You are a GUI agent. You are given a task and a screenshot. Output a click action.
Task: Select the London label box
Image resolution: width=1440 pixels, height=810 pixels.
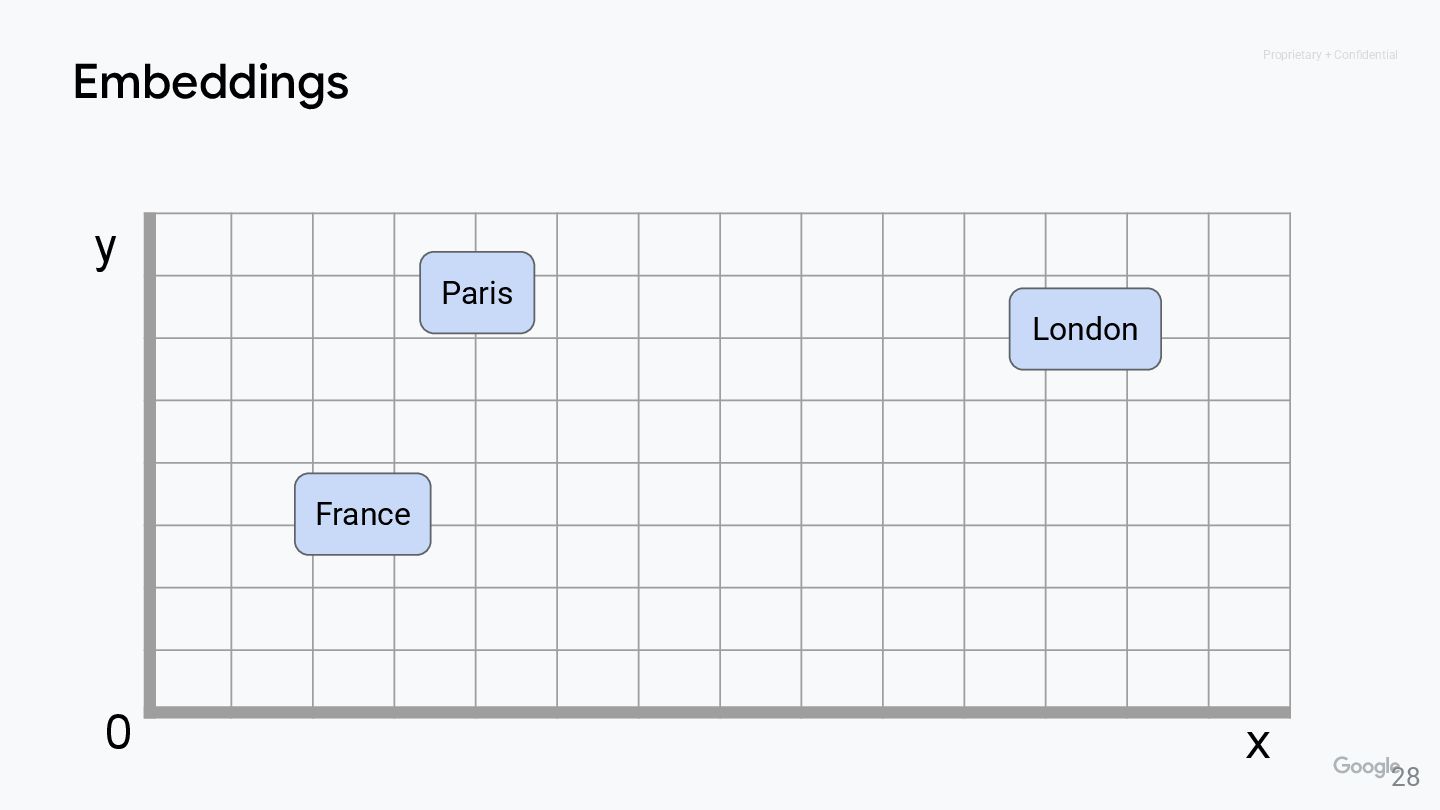coord(1085,329)
